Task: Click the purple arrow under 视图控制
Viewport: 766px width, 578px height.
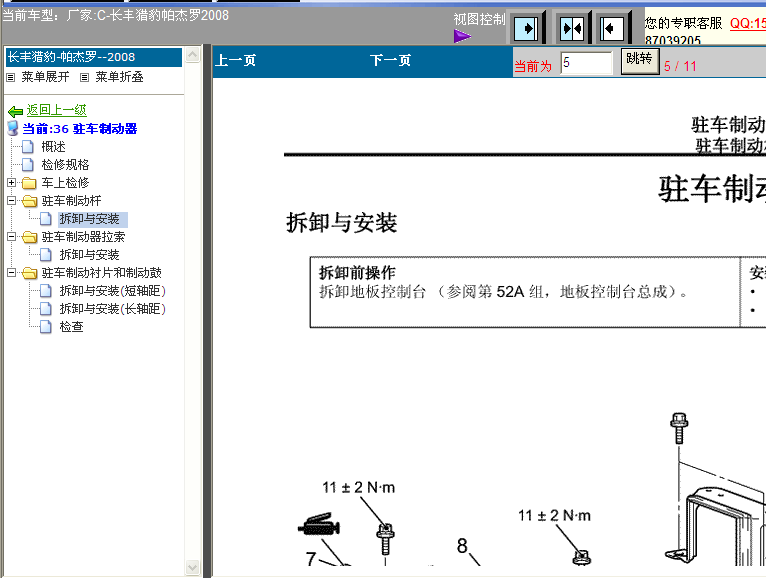Action: pyautogui.click(x=462, y=36)
